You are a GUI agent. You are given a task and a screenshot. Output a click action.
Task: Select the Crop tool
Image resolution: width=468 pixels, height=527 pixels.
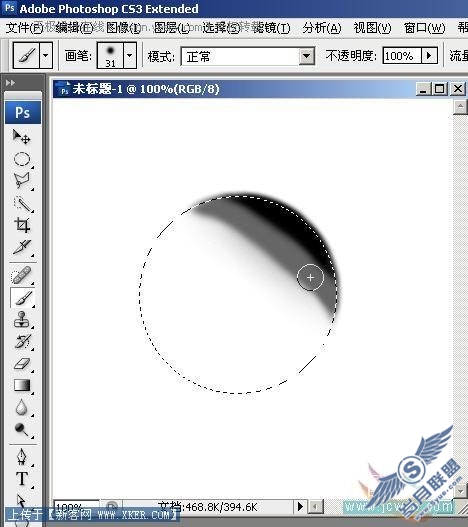coord(22,225)
